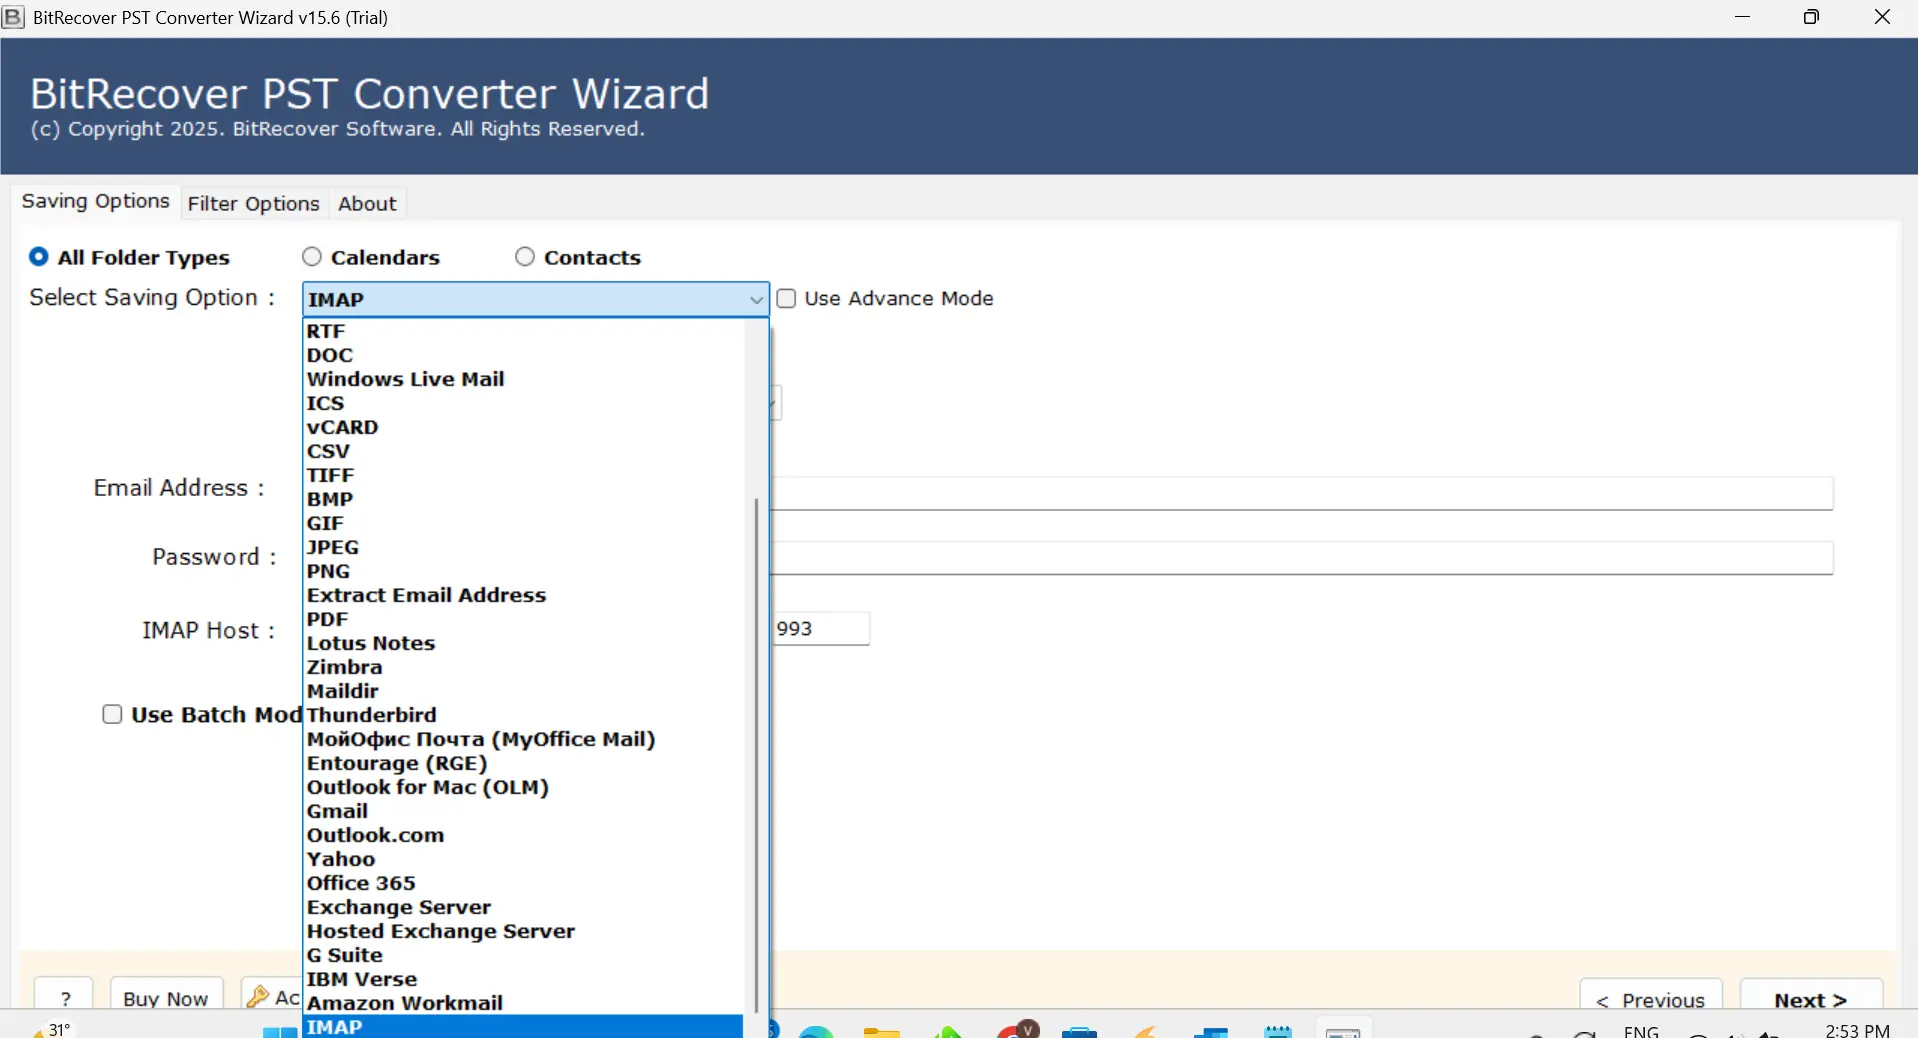Tick the Use Batch Mode checkbox
The width and height of the screenshot is (1918, 1038).
pyautogui.click(x=112, y=714)
